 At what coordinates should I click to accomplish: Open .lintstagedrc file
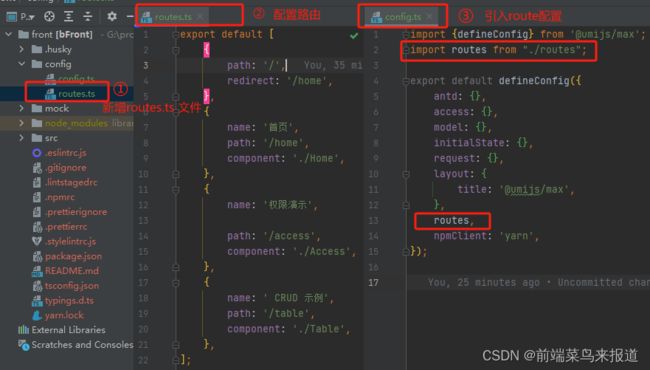(71, 182)
